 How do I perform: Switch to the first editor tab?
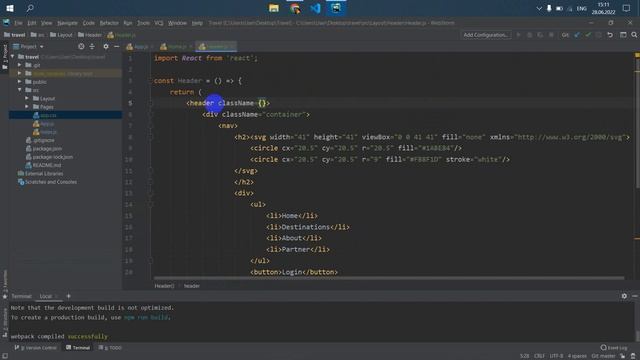coord(139,47)
